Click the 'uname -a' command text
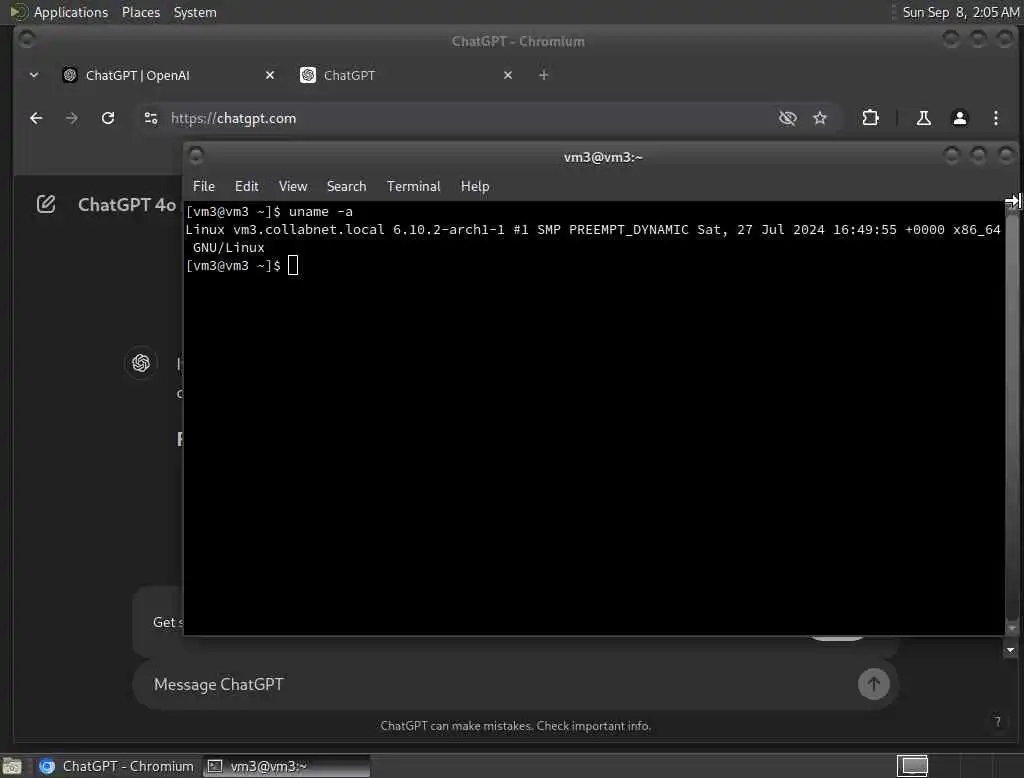Screen dimensions: 1024x778 (321, 212)
